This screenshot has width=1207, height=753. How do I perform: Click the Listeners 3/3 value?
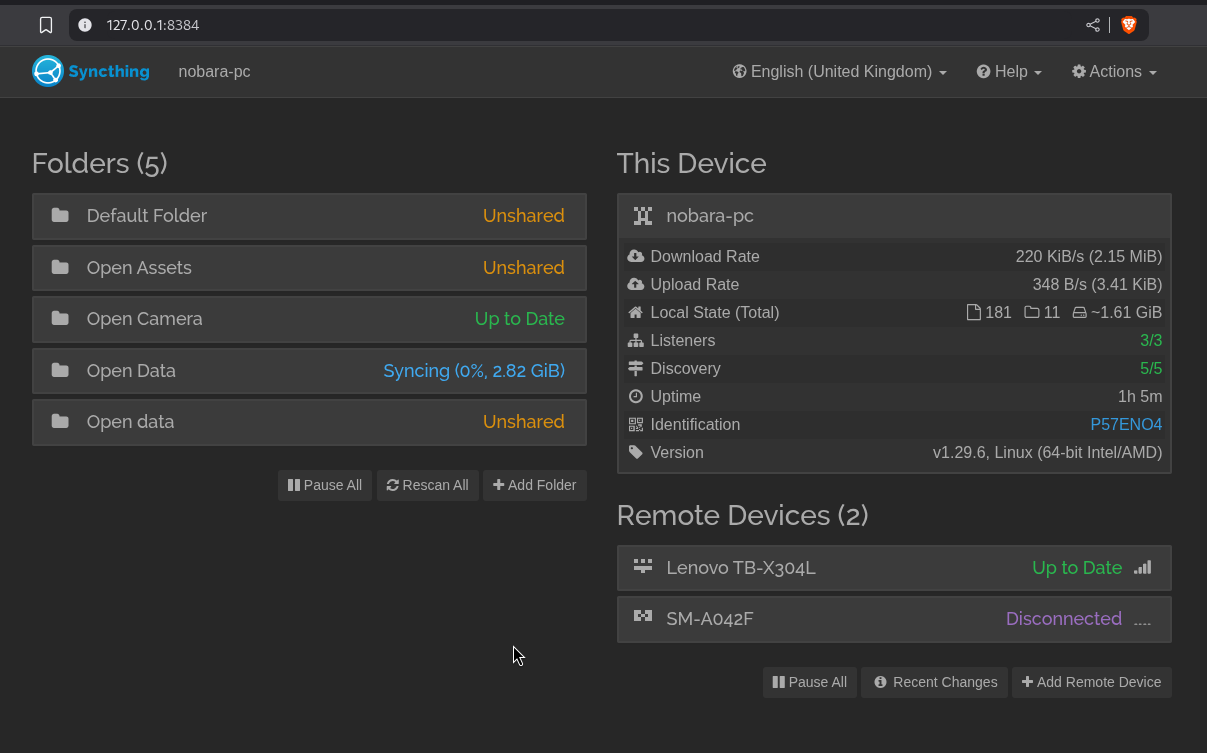(x=1151, y=340)
